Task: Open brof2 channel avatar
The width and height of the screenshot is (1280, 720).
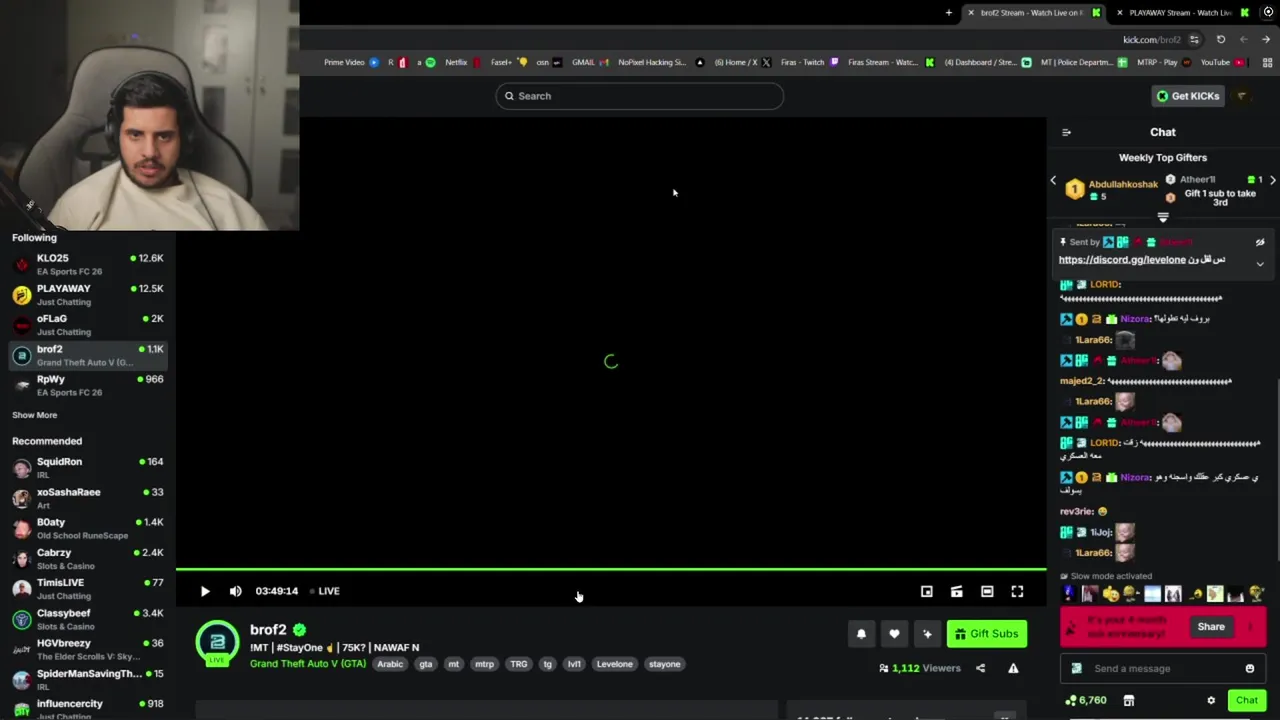Action: [x=217, y=642]
